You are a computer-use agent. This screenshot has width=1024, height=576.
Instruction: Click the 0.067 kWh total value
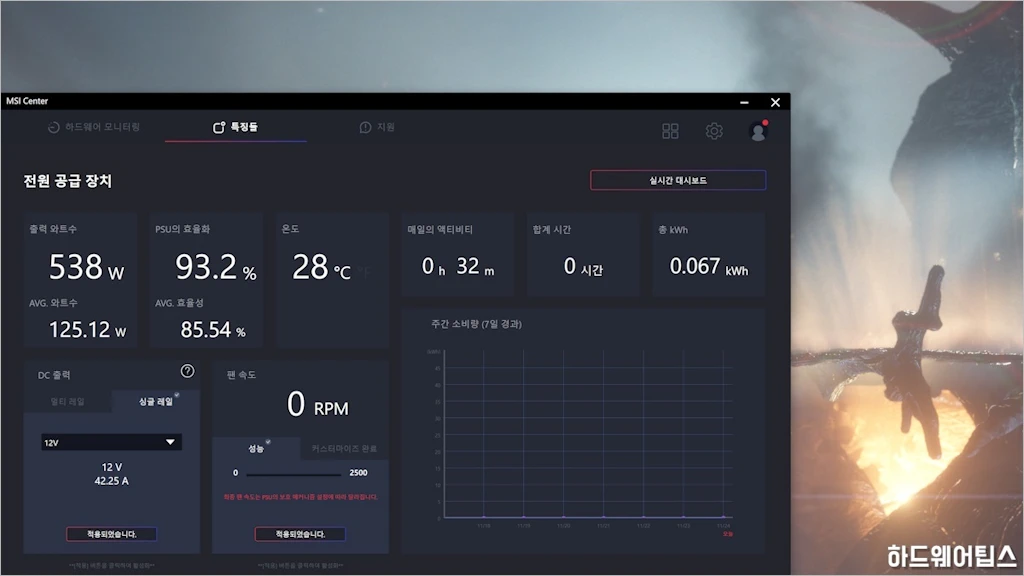point(709,266)
